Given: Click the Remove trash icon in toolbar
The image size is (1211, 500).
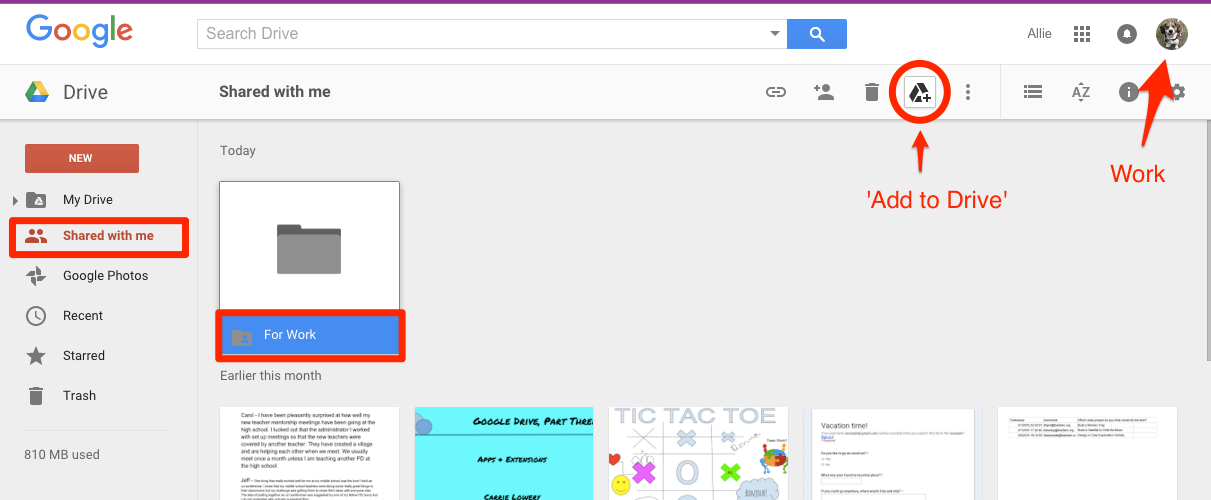Looking at the screenshot, I should point(871,92).
